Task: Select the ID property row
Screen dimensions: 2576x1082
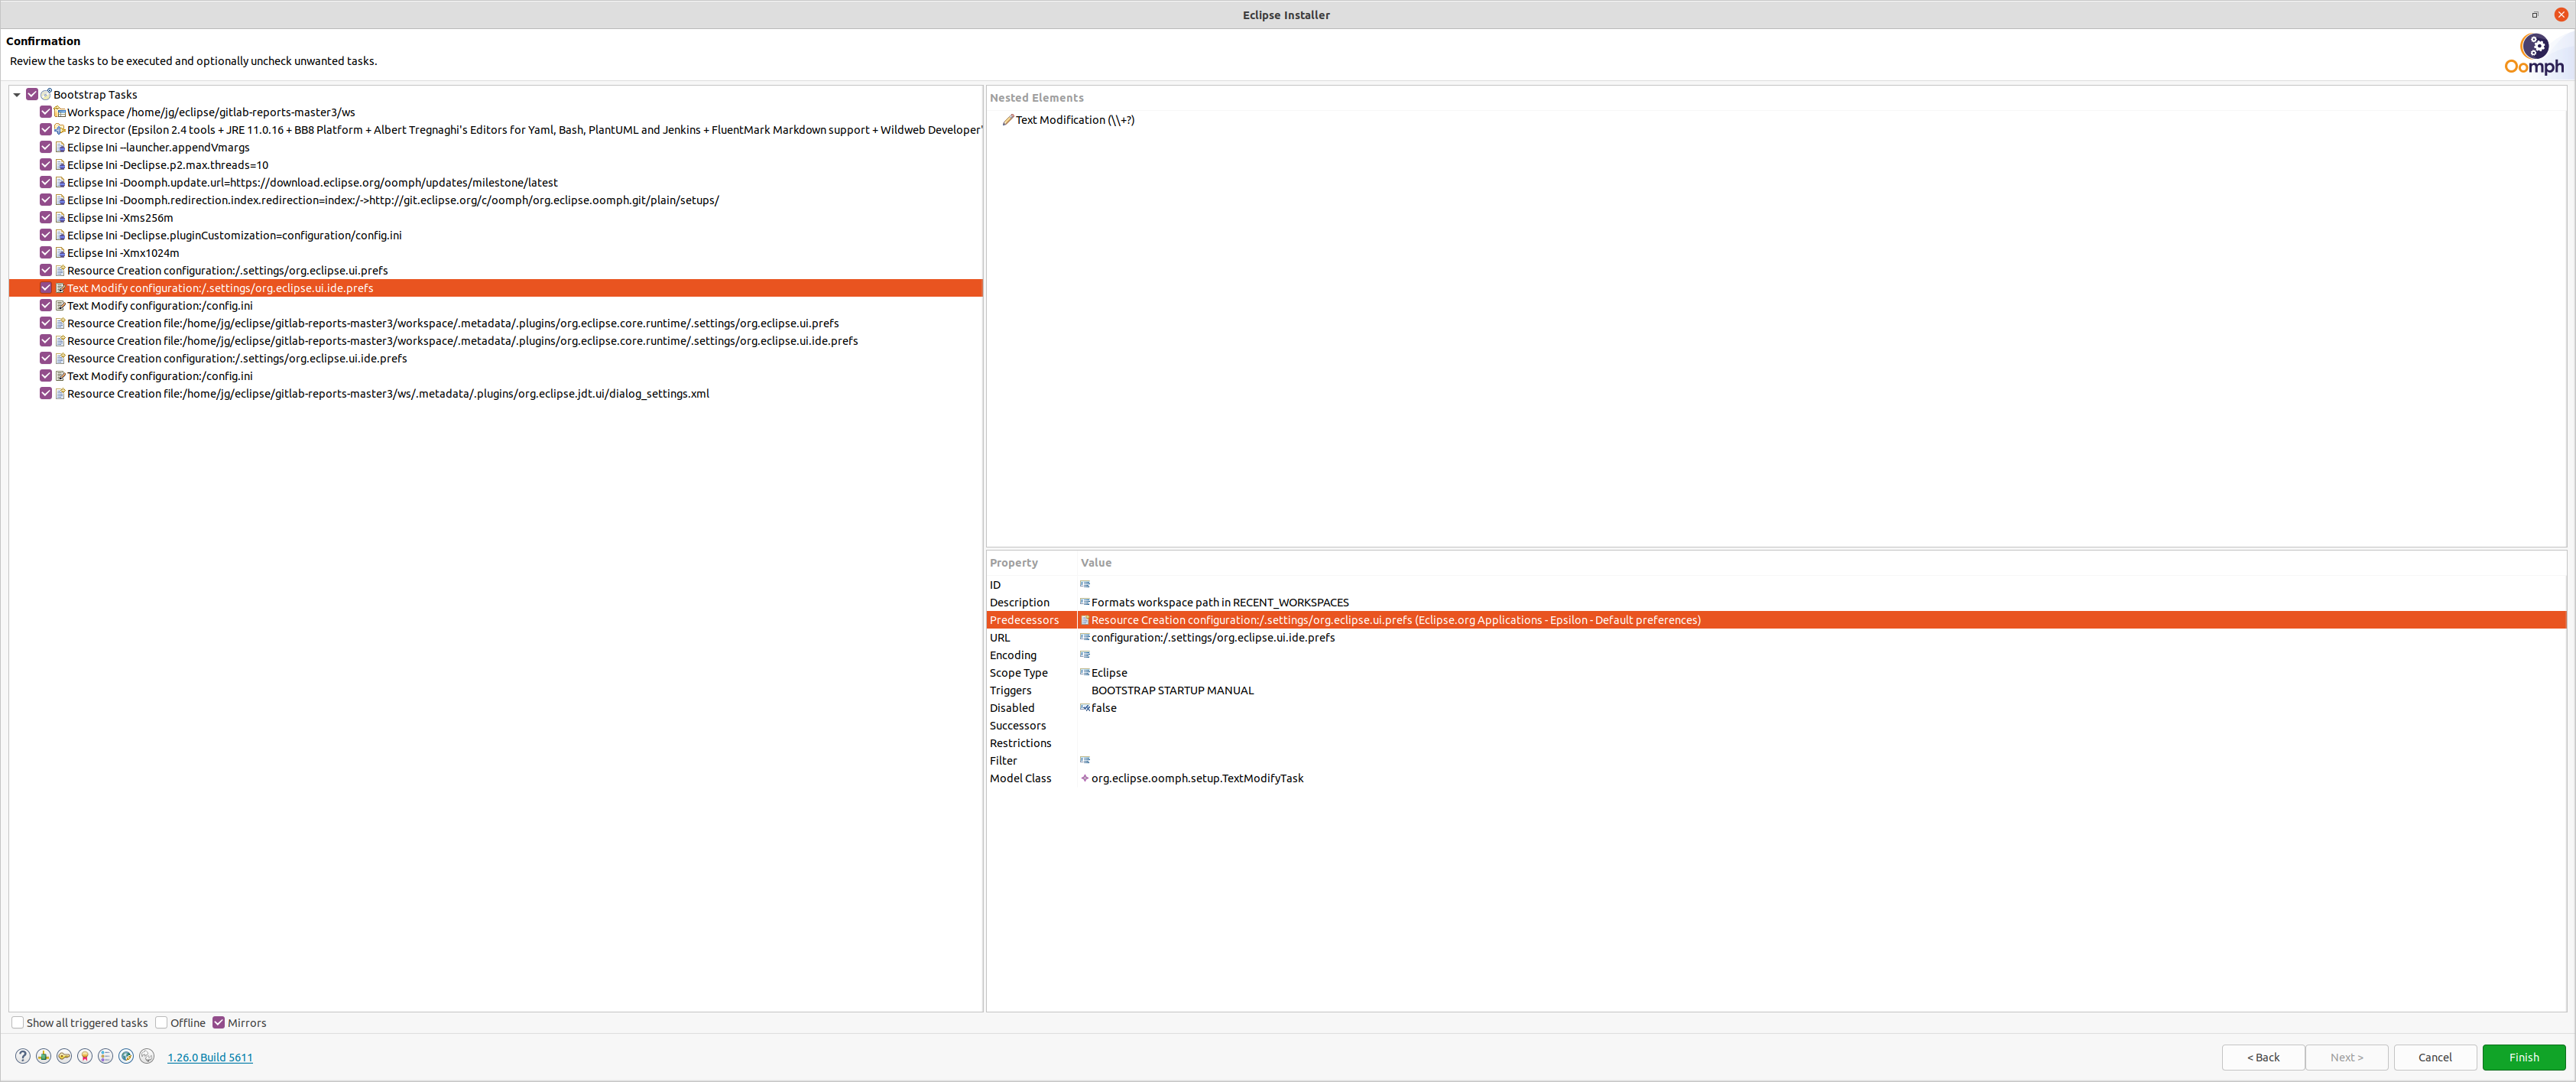Action: click(x=1776, y=585)
